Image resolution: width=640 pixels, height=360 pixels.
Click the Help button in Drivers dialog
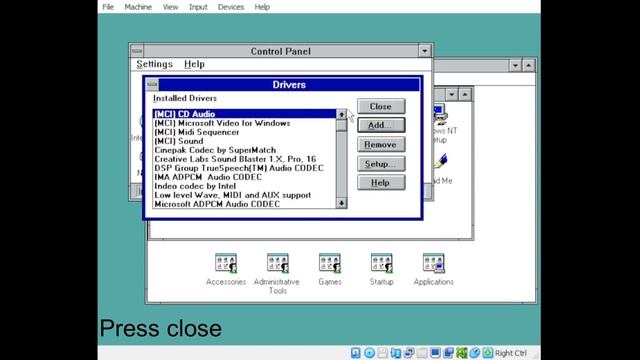pyautogui.click(x=381, y=182)
